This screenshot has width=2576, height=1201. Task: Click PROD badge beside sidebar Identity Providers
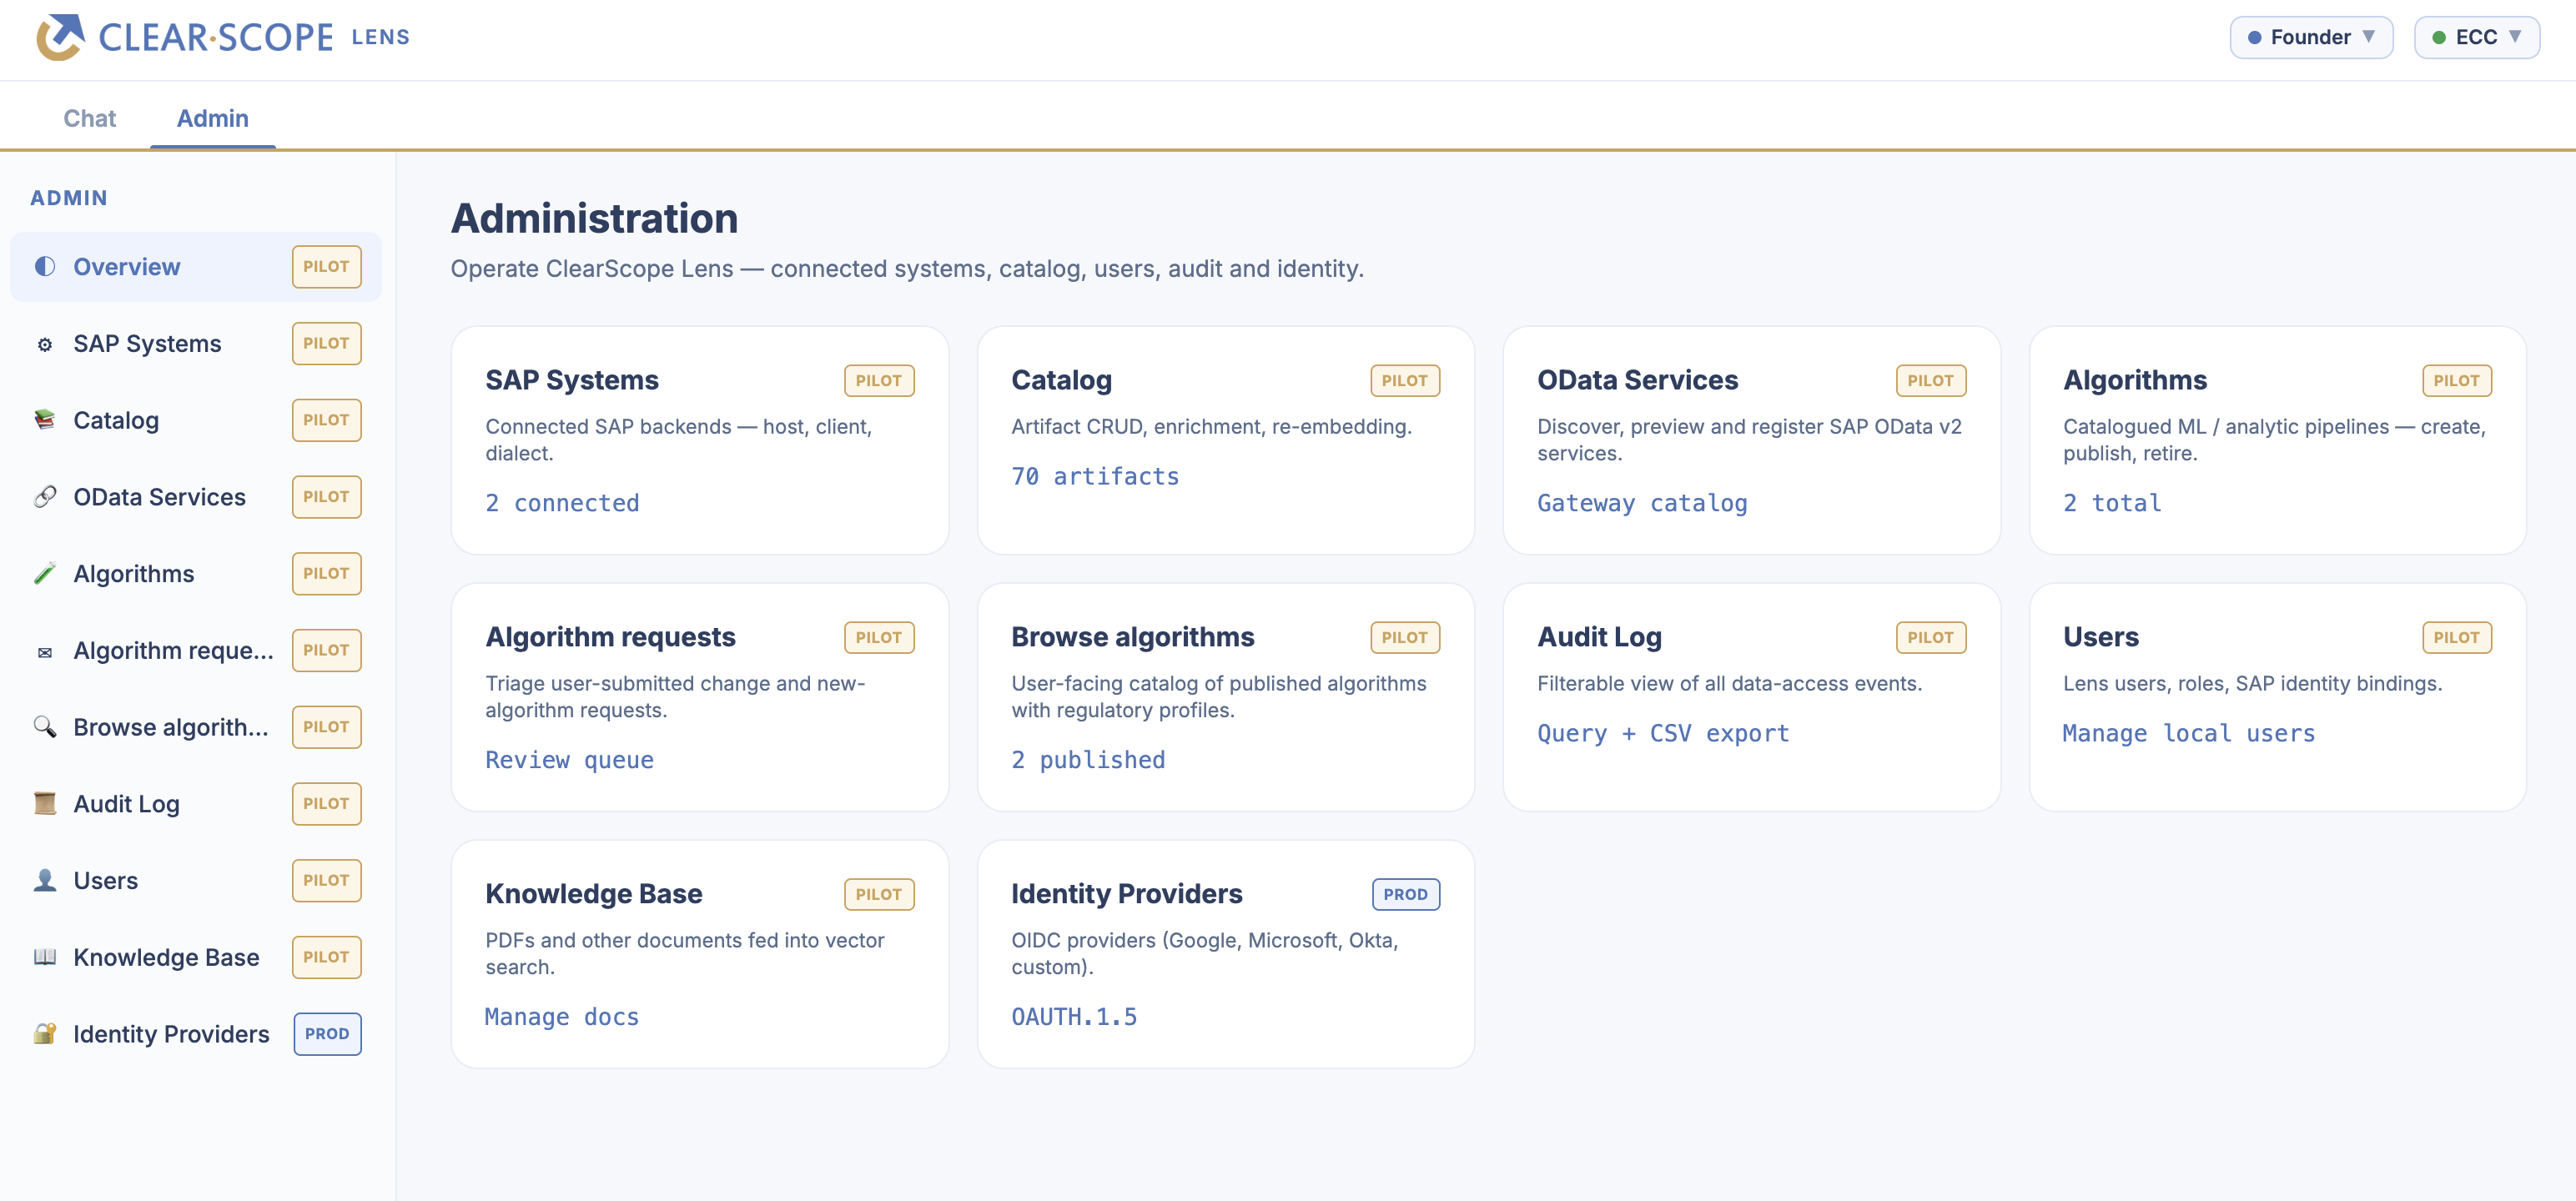click(x=327, y=1034)
